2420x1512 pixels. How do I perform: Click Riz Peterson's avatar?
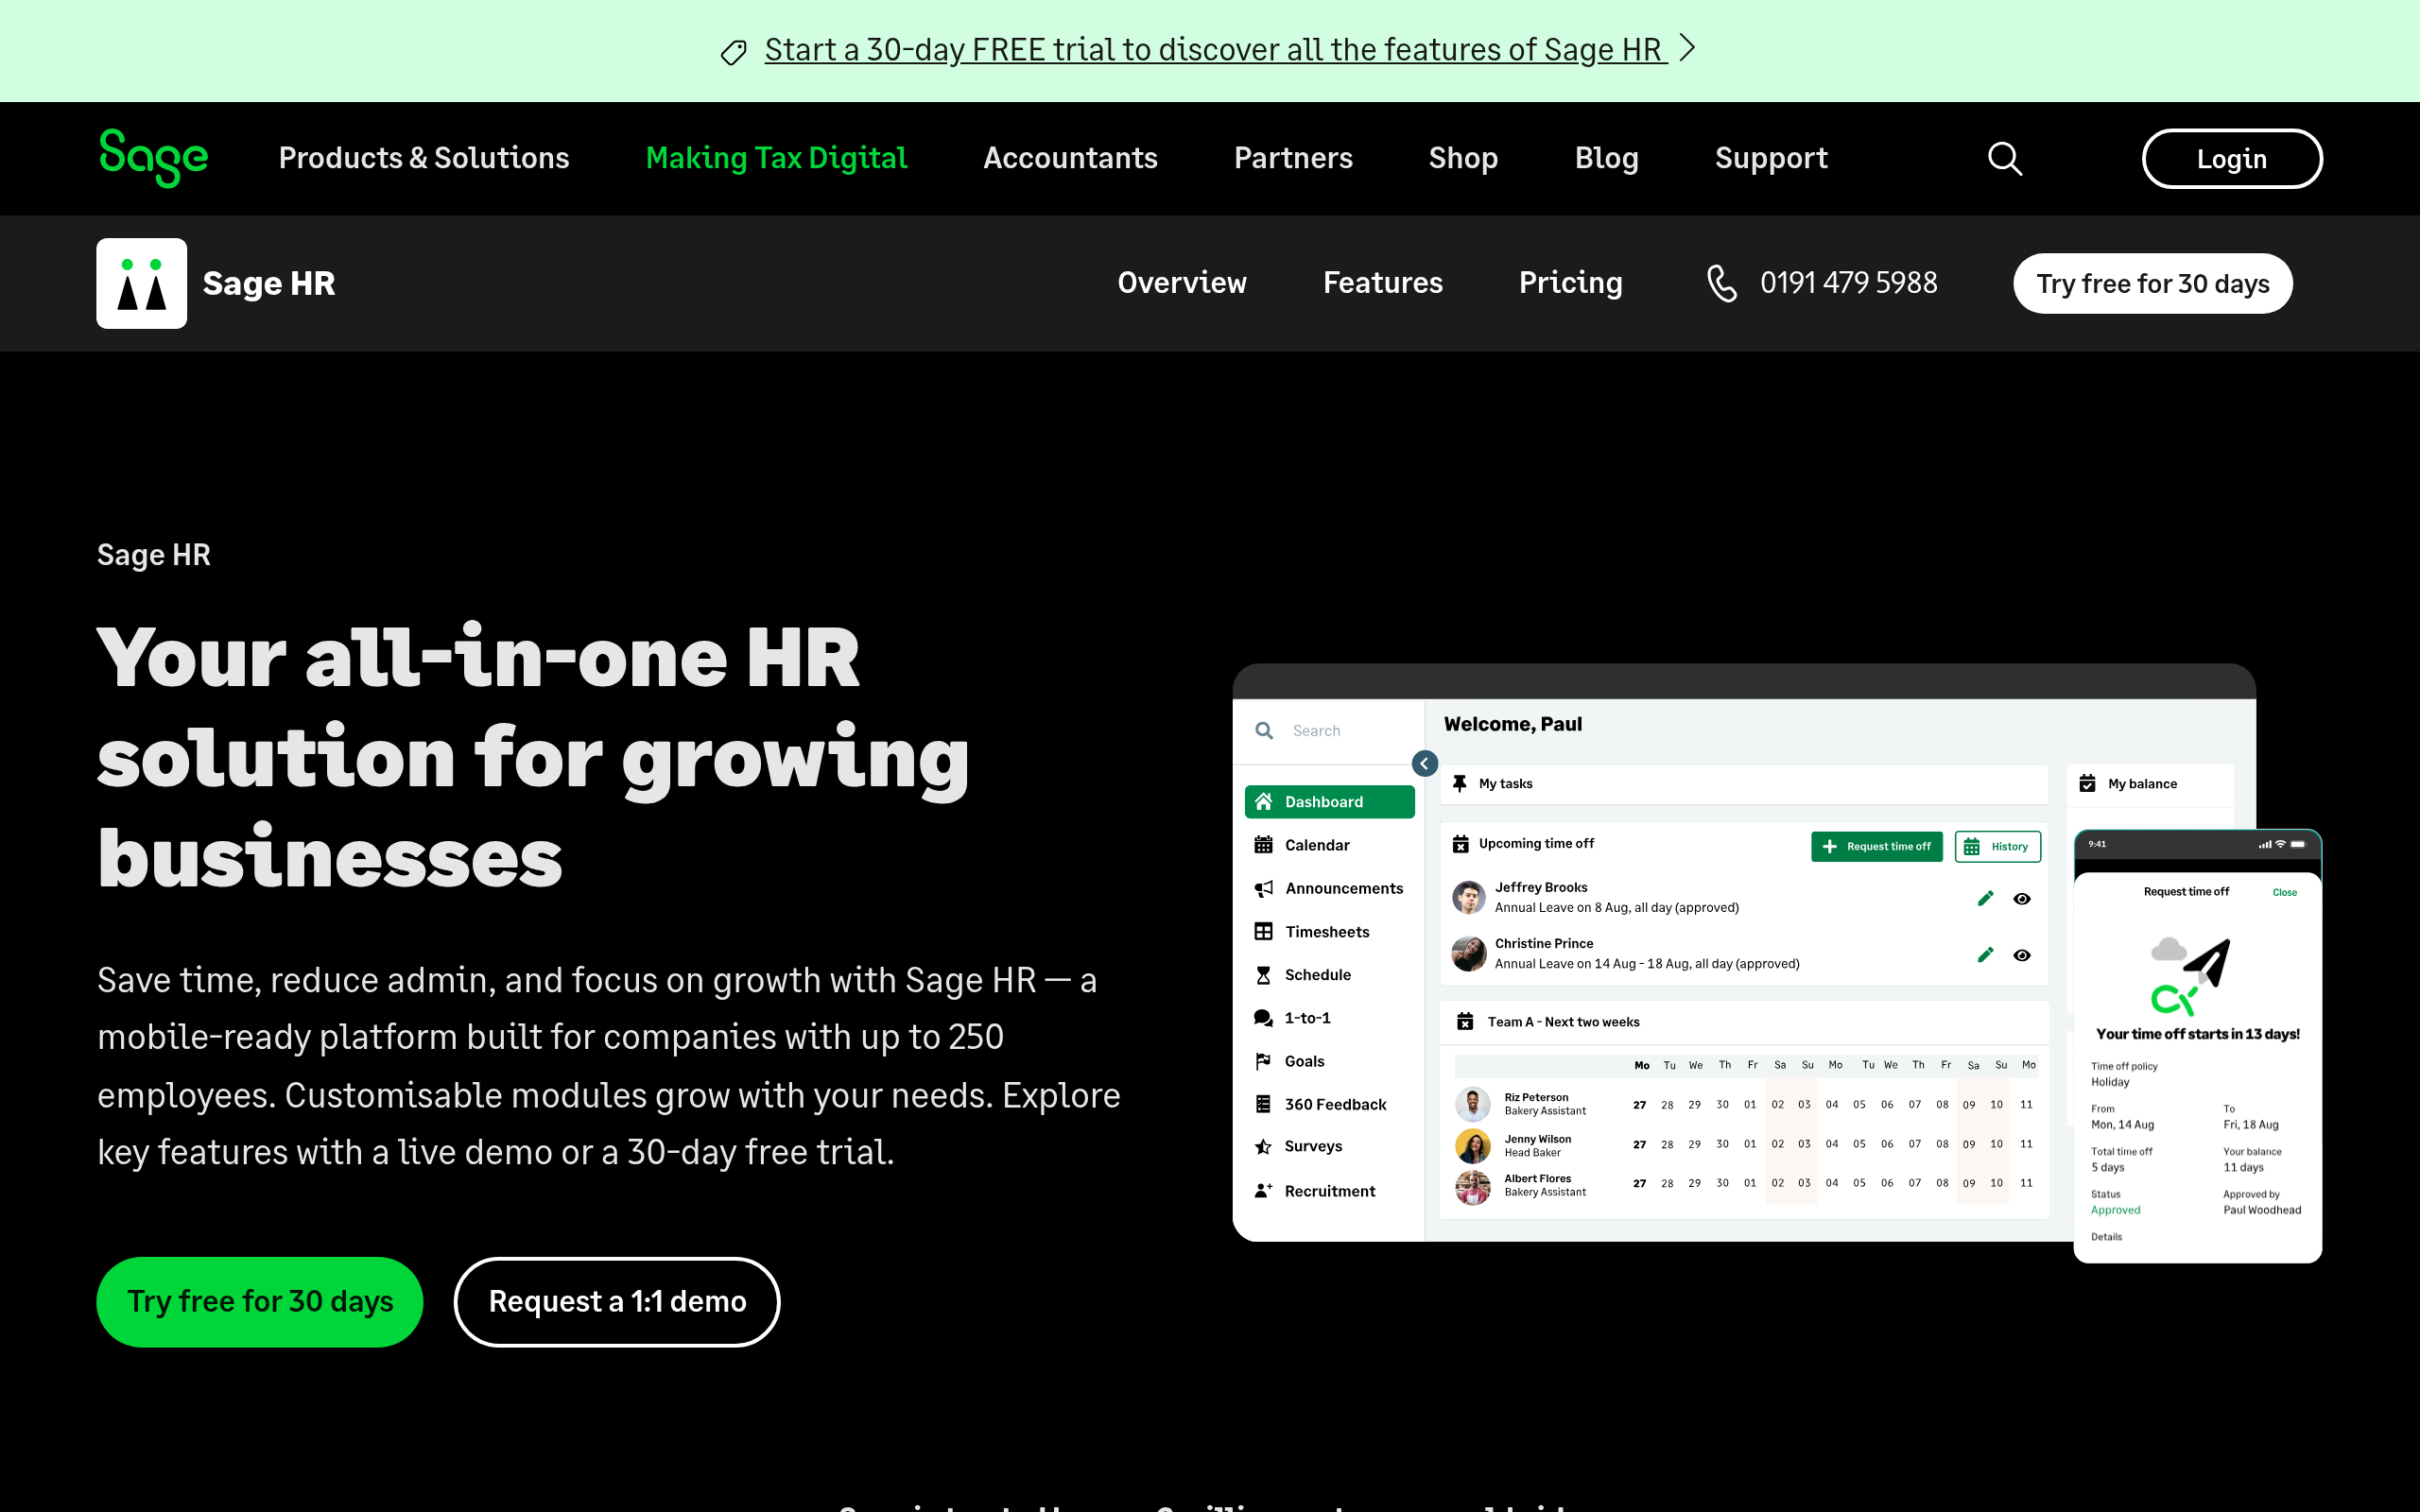pos(1472,1104)
